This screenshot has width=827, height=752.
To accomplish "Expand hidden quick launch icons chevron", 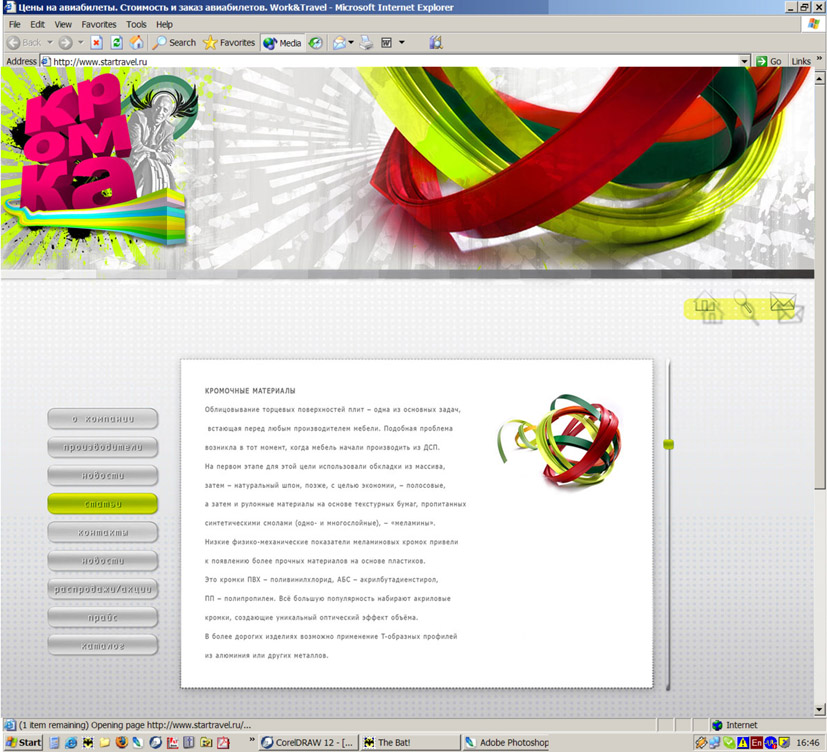I will pos(252,739).
